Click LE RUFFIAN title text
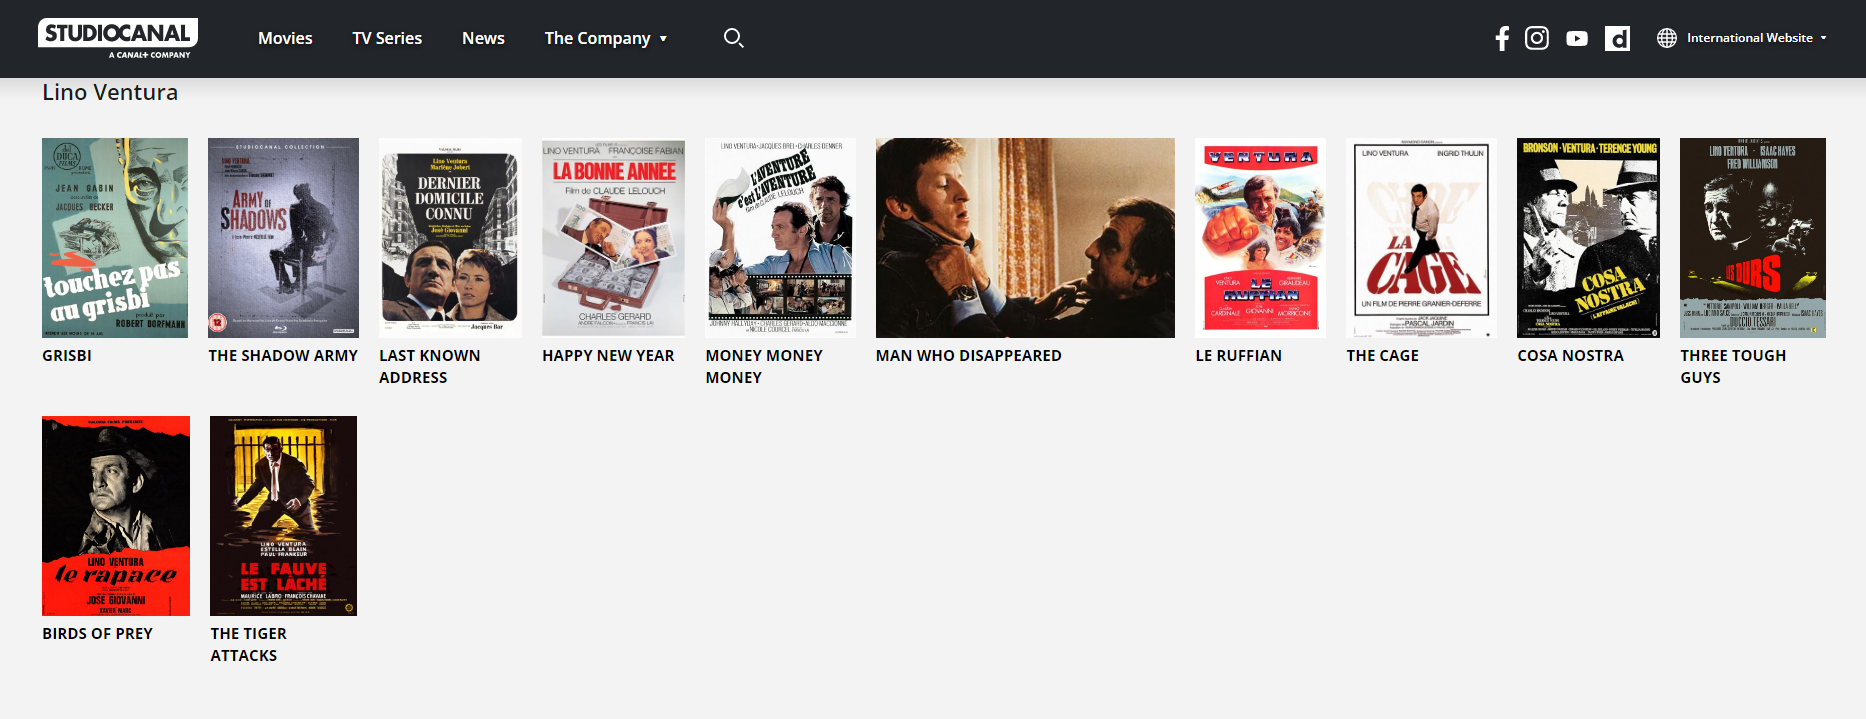Image resolution: width=1866 pixels, height=719 pixels. coord(1238,356)
